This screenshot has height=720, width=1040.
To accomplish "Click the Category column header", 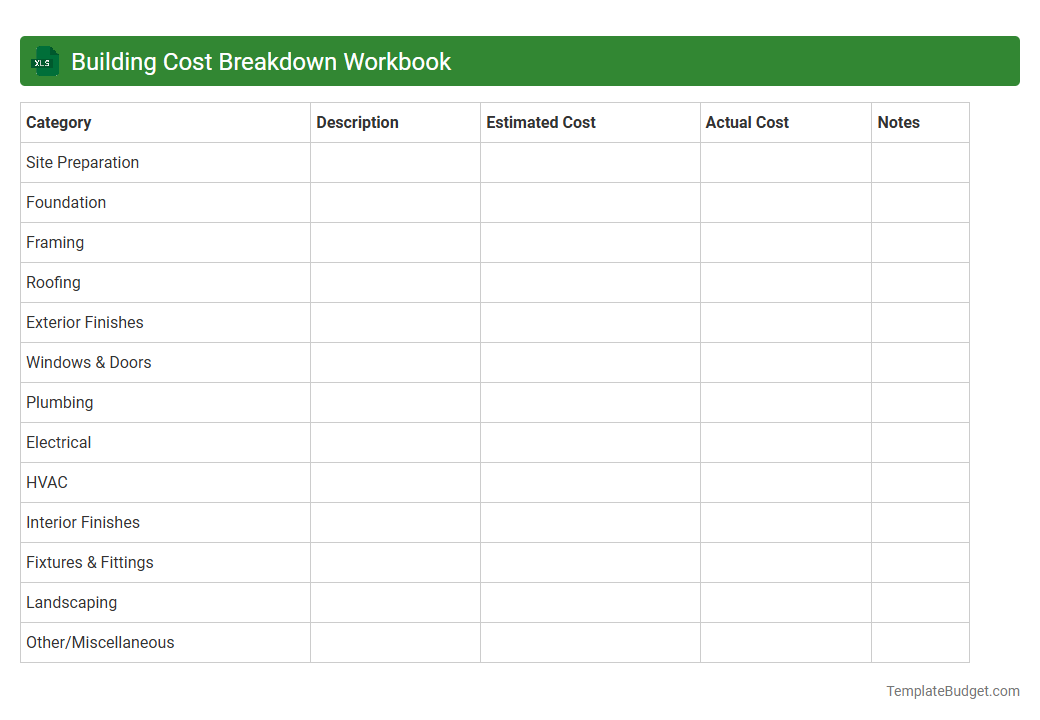I will pos(58,122).
